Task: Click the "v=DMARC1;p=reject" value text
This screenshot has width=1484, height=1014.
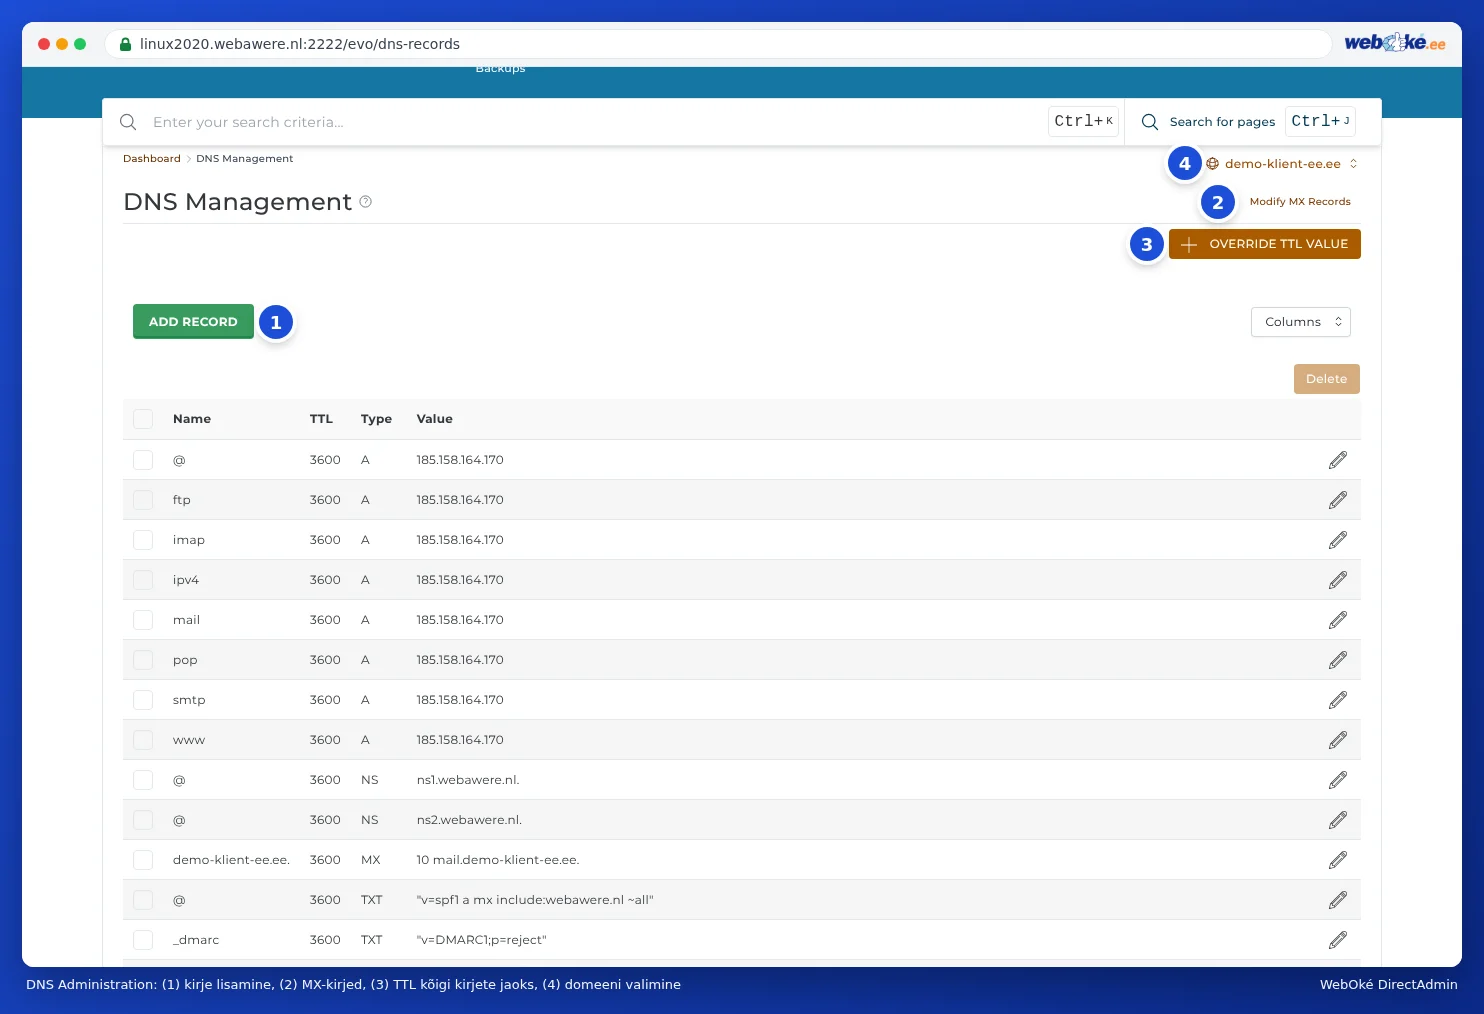Action: pos(482,940)
